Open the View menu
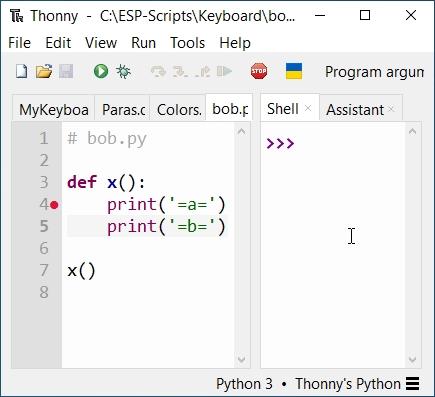 (x=101, y=43)
